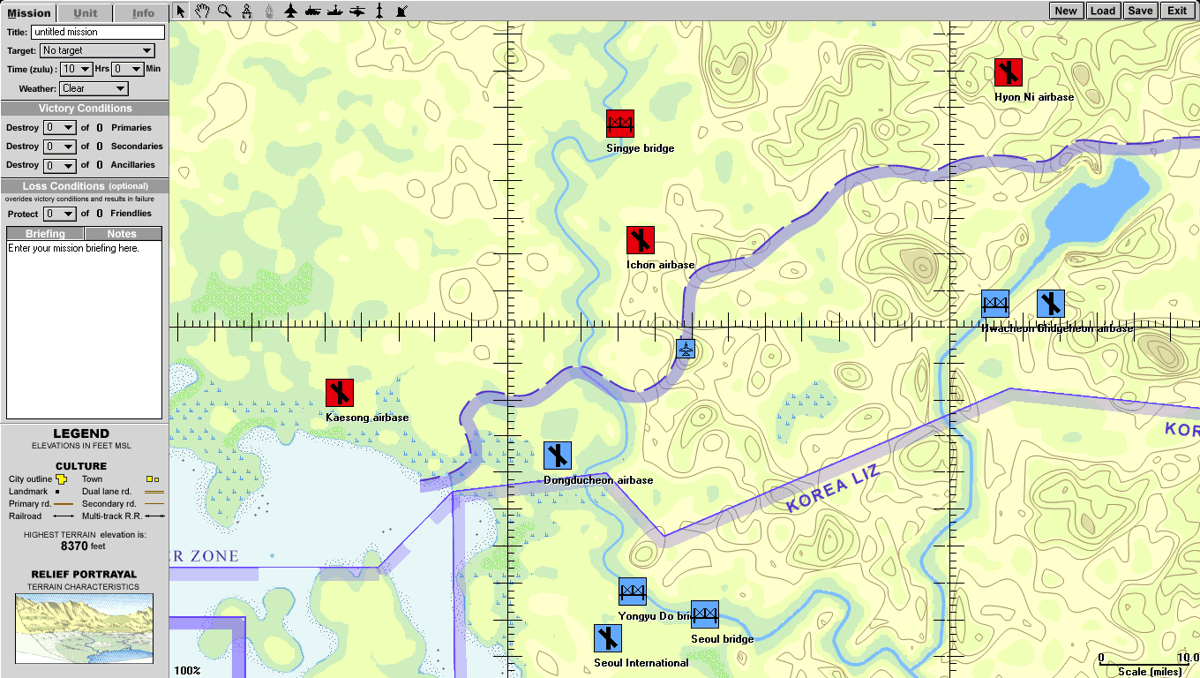Click the Seoul International airbase icon
Screen dimensions: 1200x678
pos(608,639)
